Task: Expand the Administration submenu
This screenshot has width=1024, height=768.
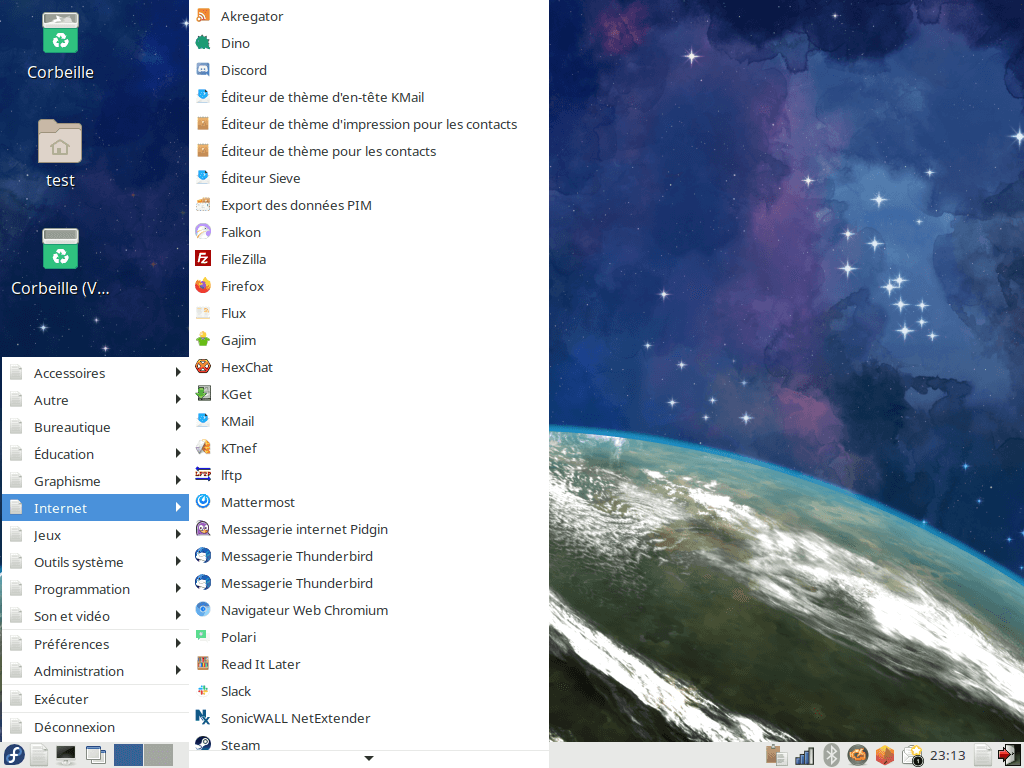Action: point(95,671)
